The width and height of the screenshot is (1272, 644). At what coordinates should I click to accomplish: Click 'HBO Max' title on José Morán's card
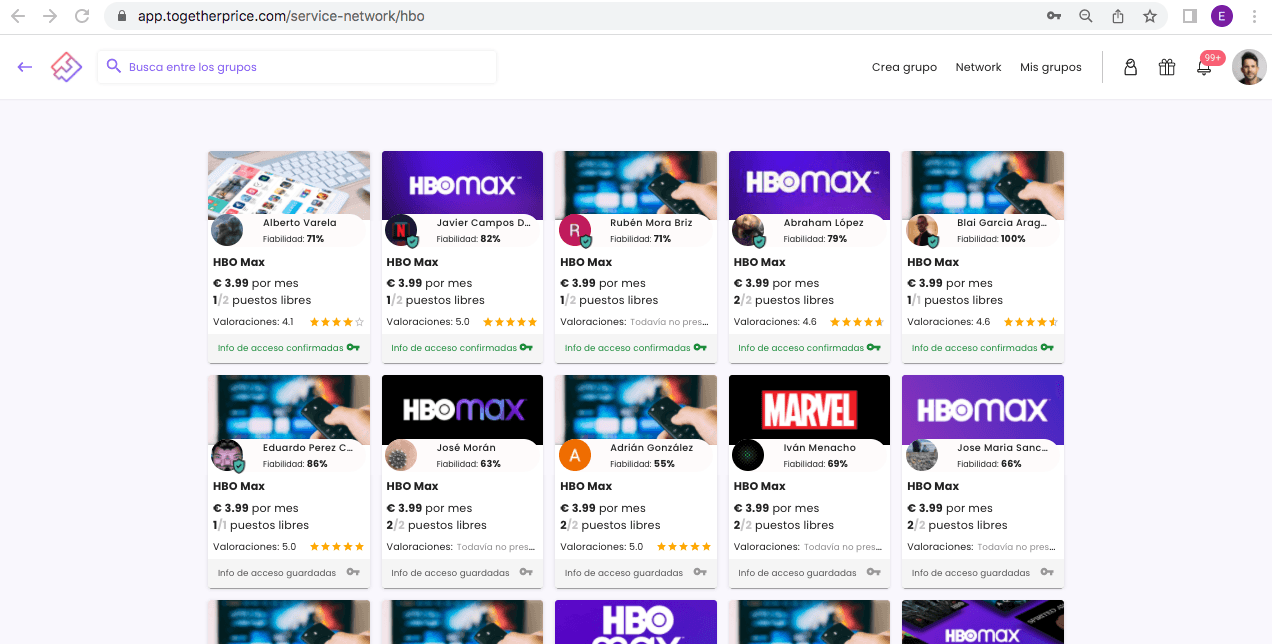(x=412, y=486)
